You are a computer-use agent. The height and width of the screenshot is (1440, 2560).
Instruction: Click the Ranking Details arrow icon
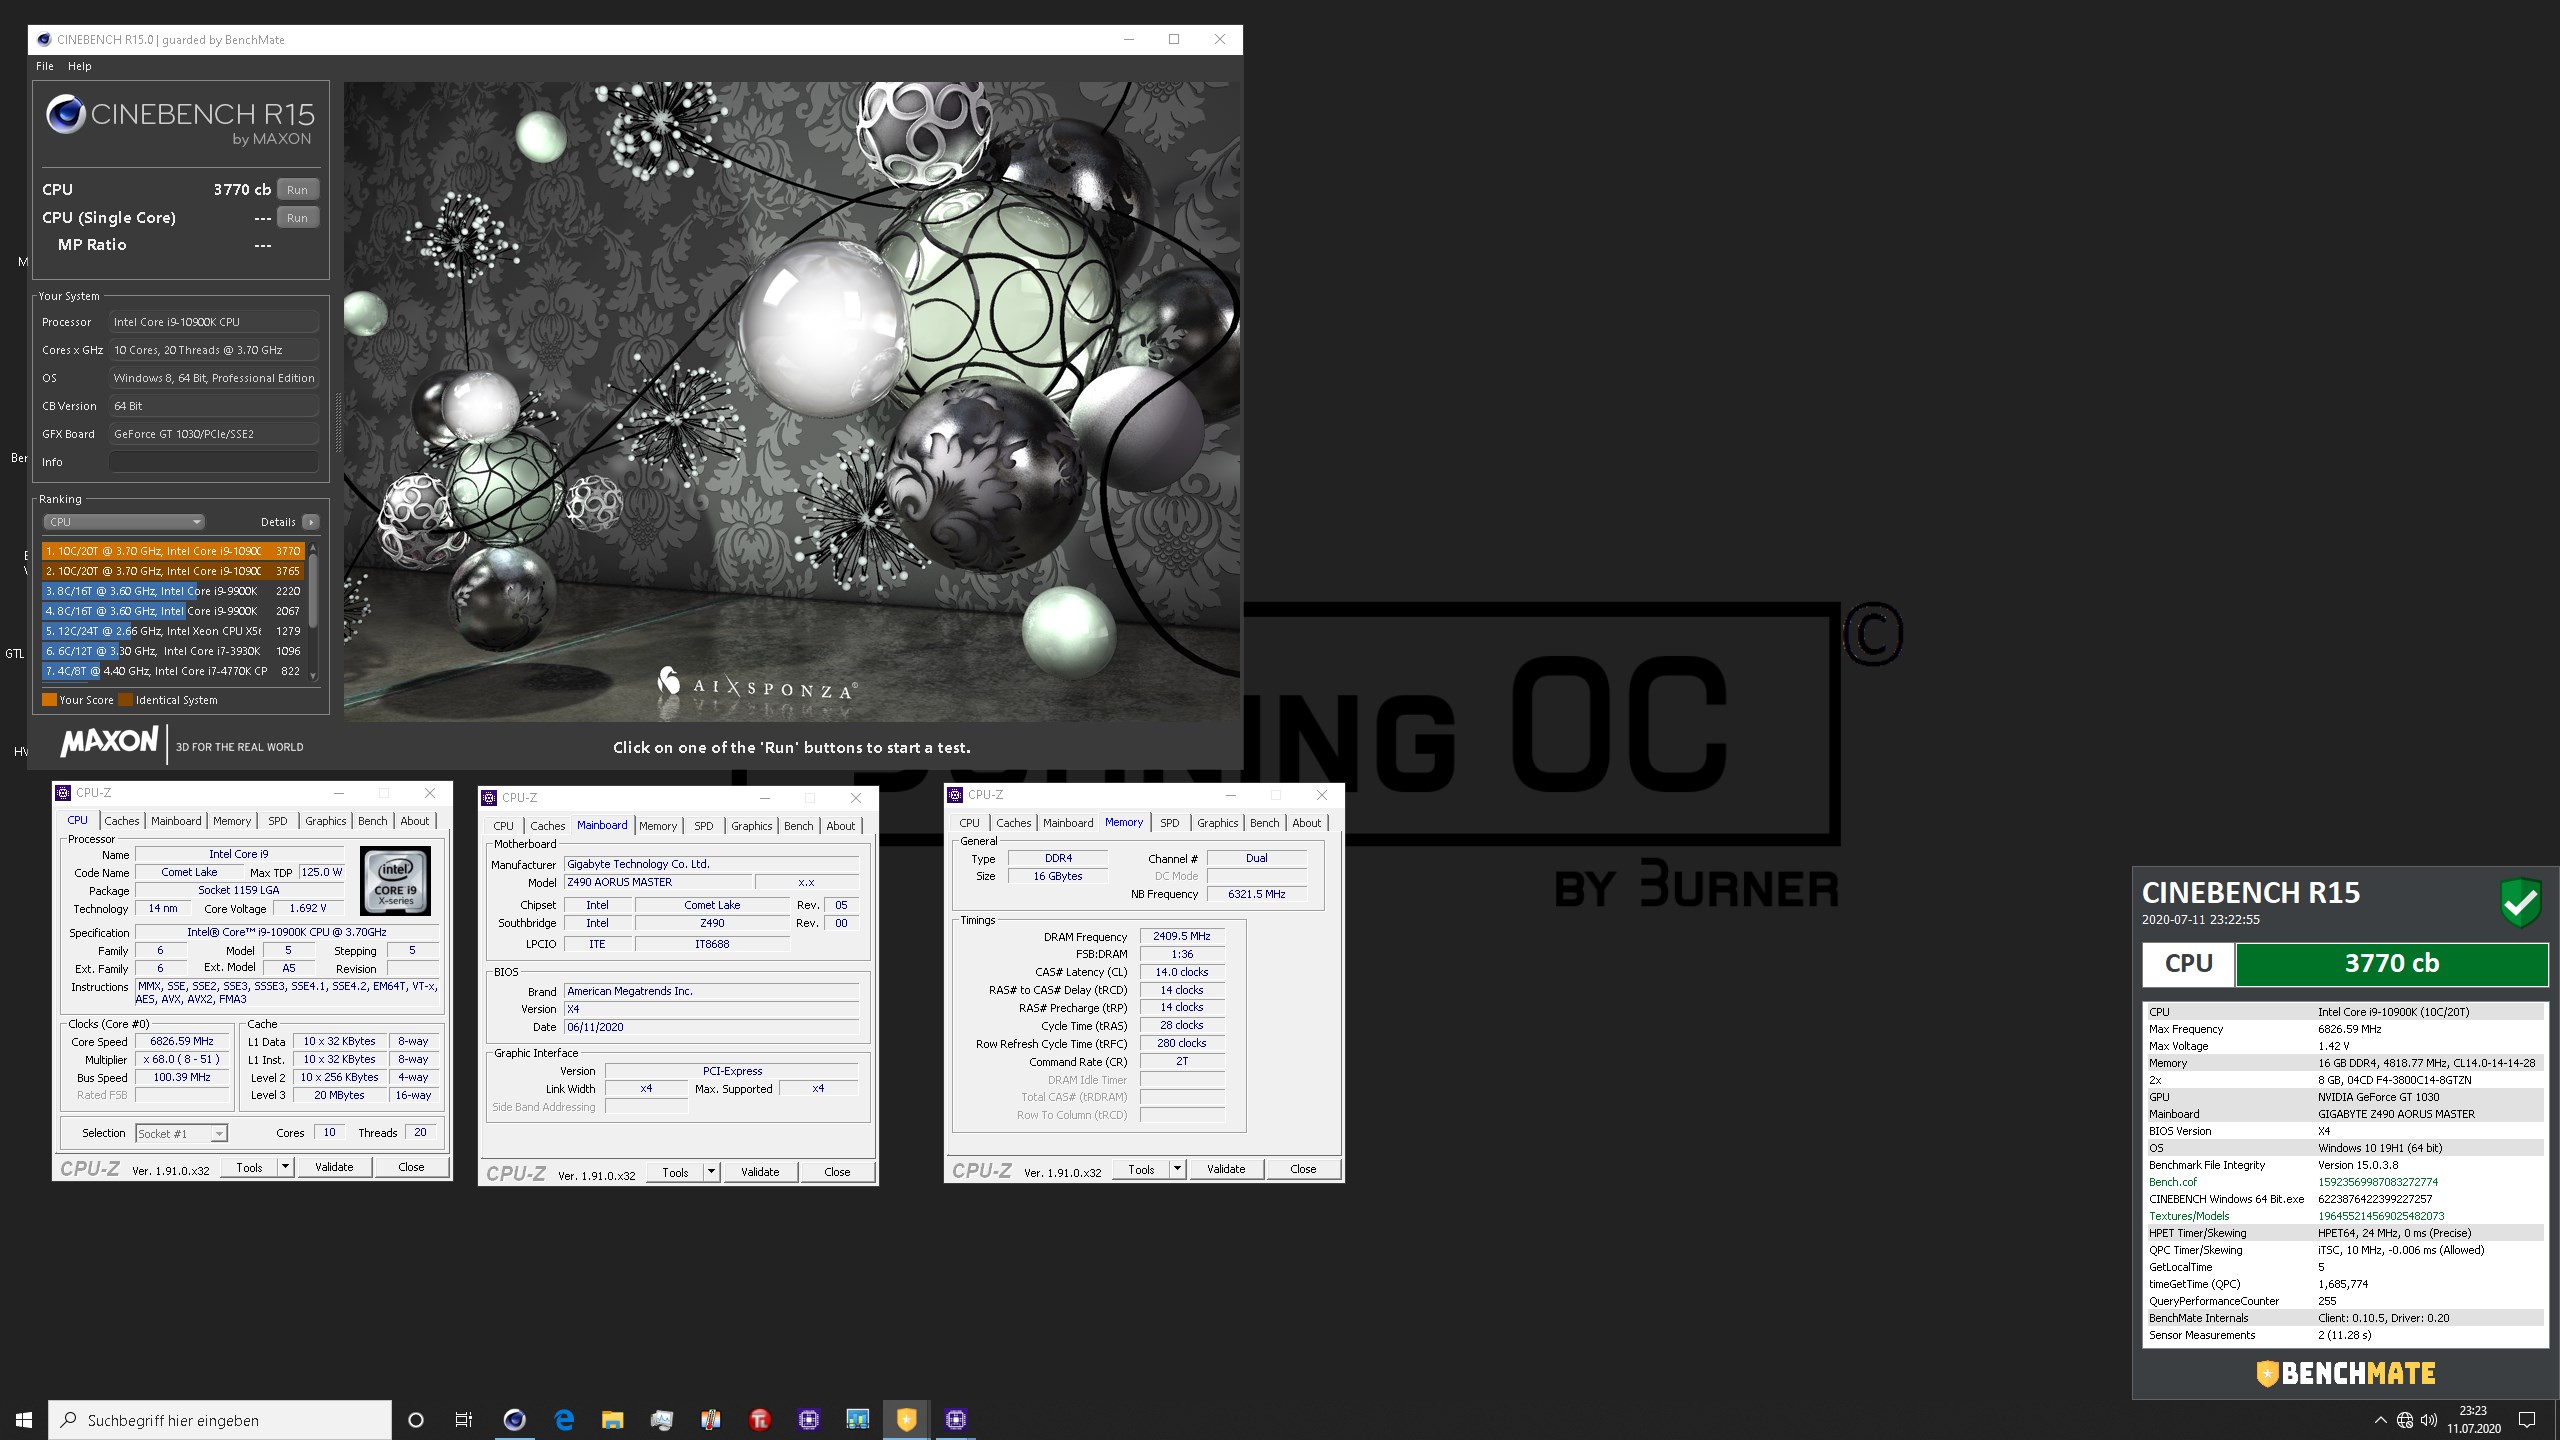[311, 522]
